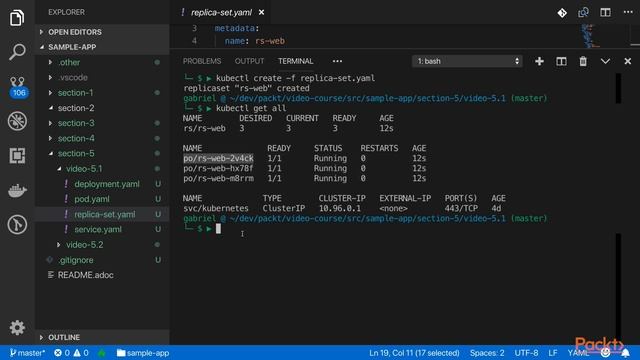Click the master branch indicator in status bar
The width and height of the screenshot is (640, 360).
pos(27,353)
